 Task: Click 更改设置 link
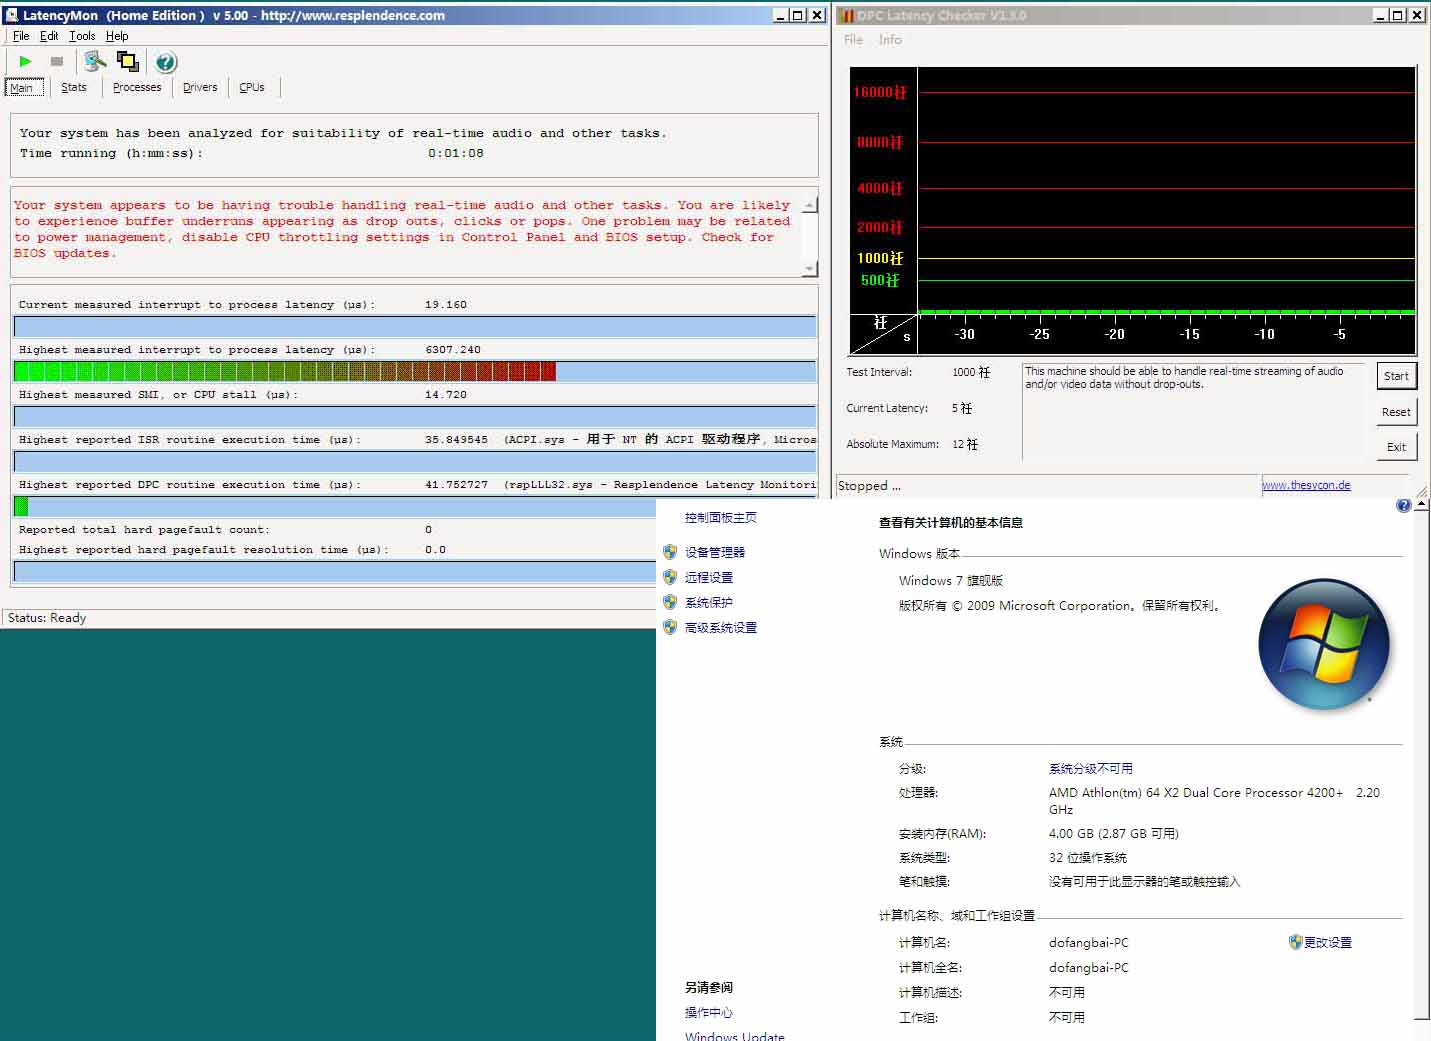click(x=1328, y=942)
